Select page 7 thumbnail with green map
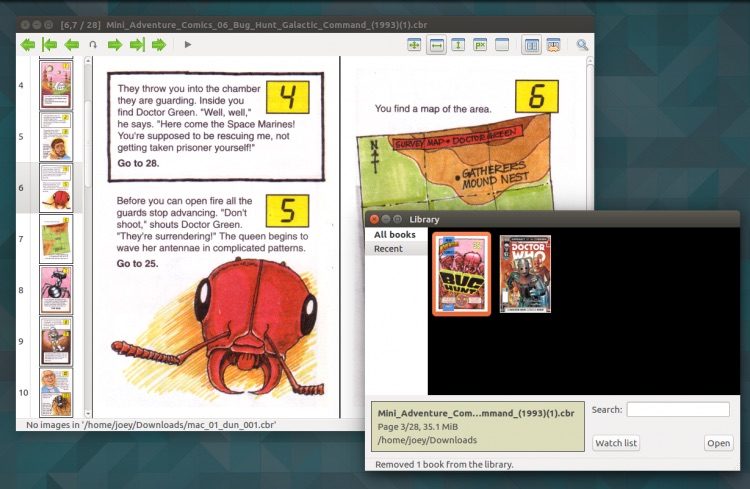This screenshot has height=489, width=750. click(x=56, y=239)
